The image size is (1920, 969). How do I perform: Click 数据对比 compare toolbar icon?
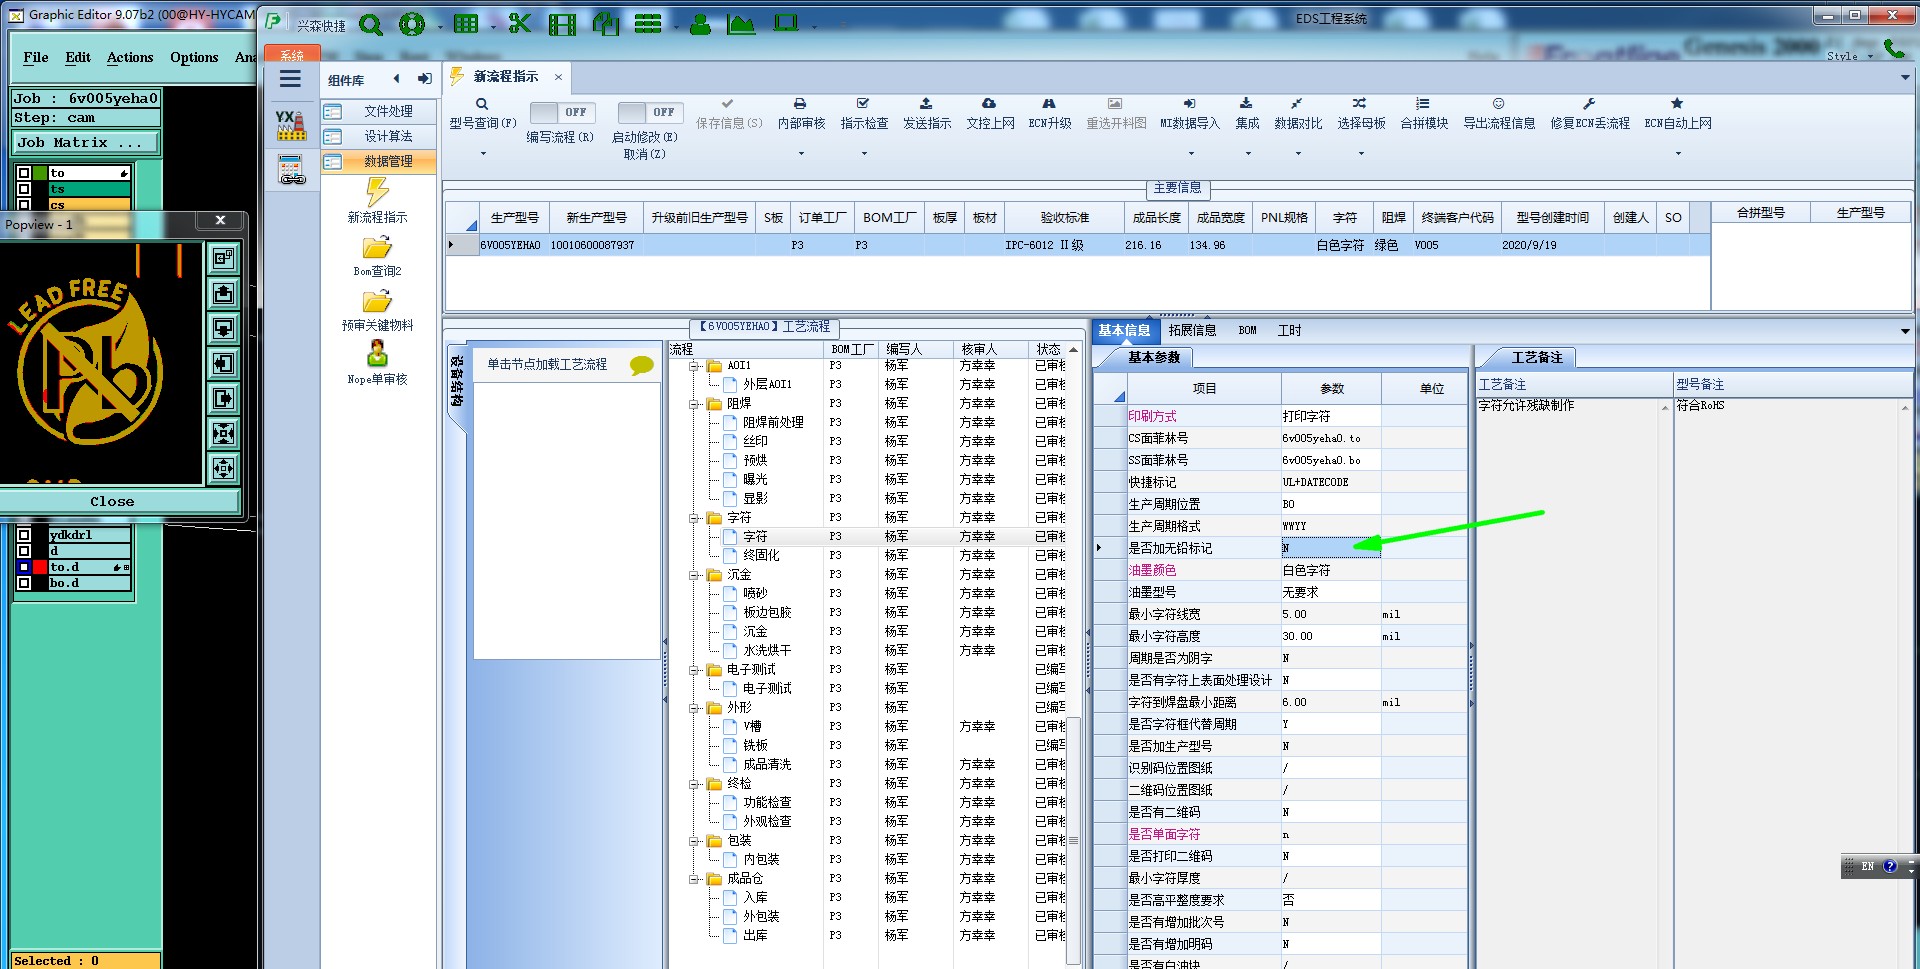tap(1297, 104)
